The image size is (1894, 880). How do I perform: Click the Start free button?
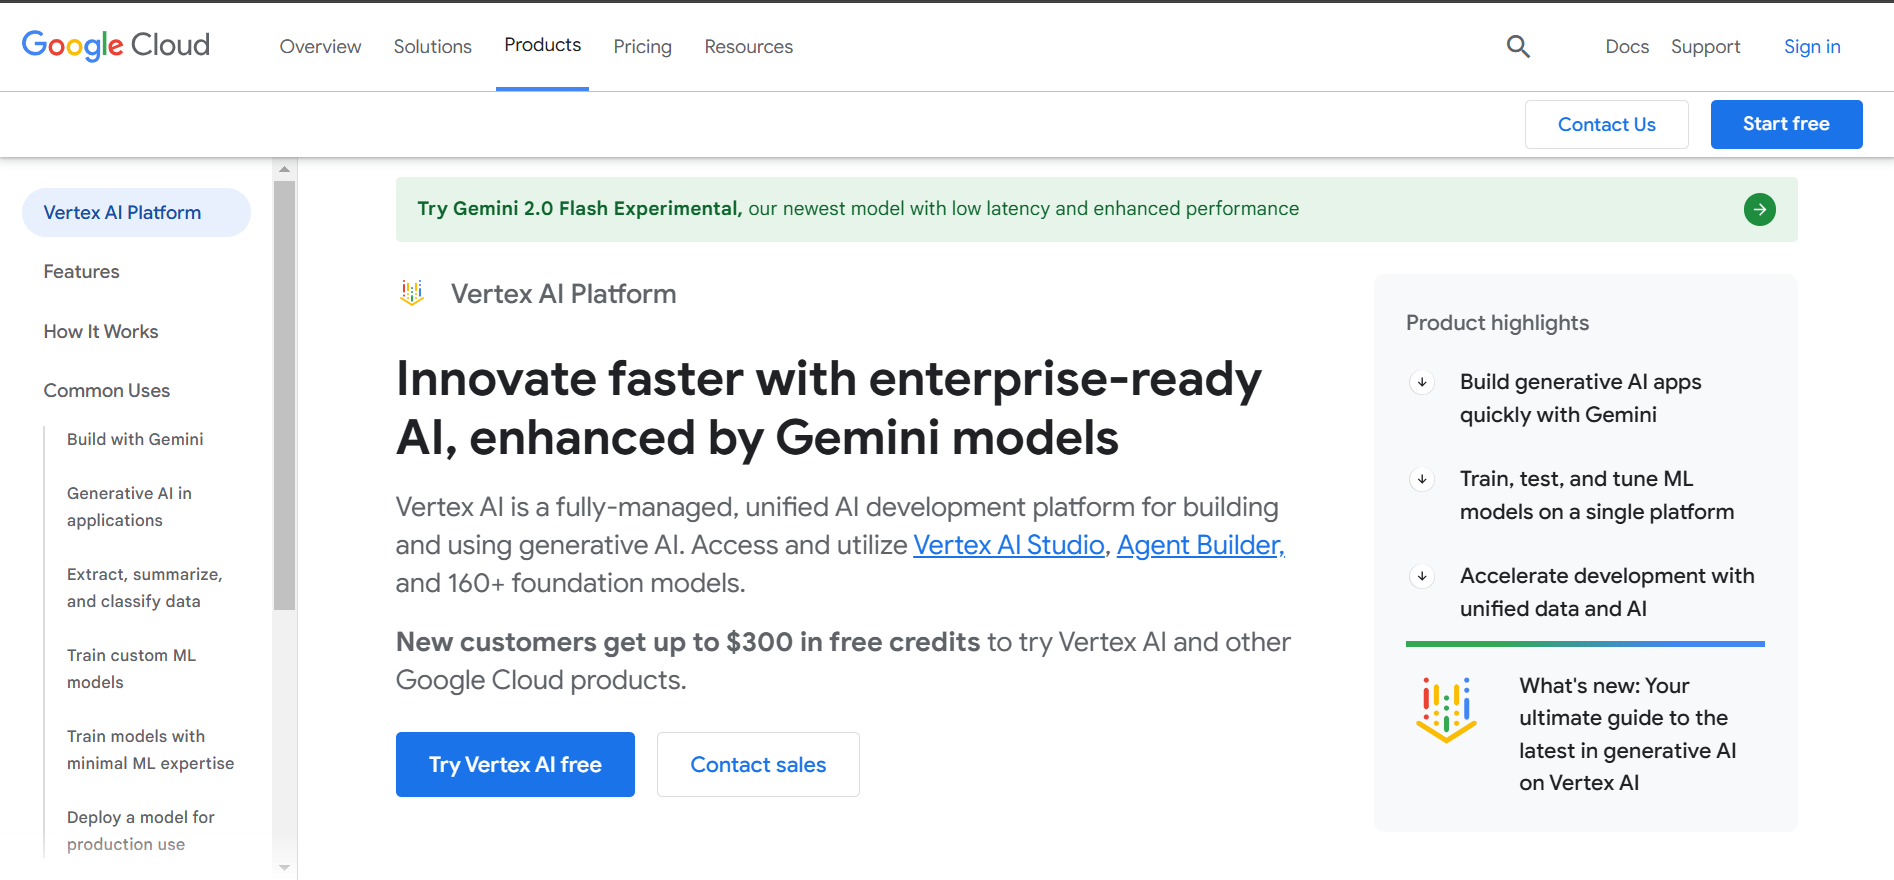tap(1786, 124)
